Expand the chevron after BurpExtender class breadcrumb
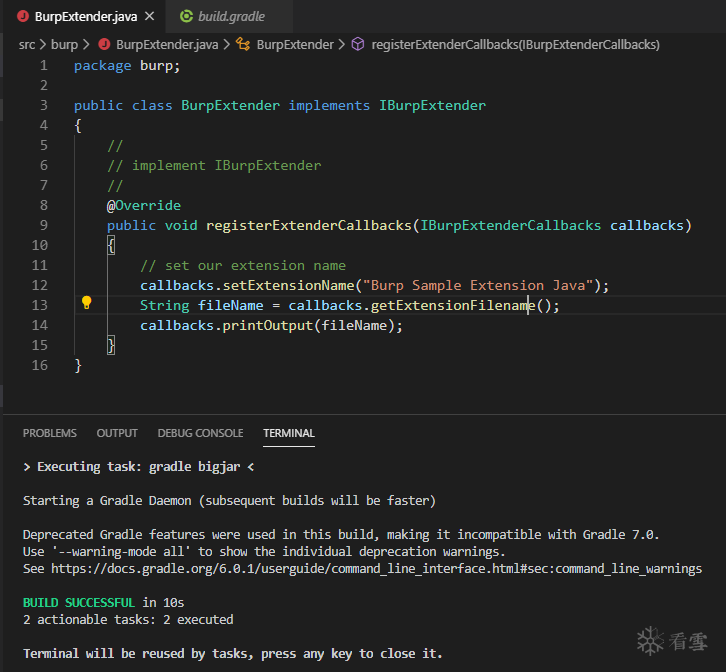This screenshot has width=726, height=672. [x=342, y=44]
